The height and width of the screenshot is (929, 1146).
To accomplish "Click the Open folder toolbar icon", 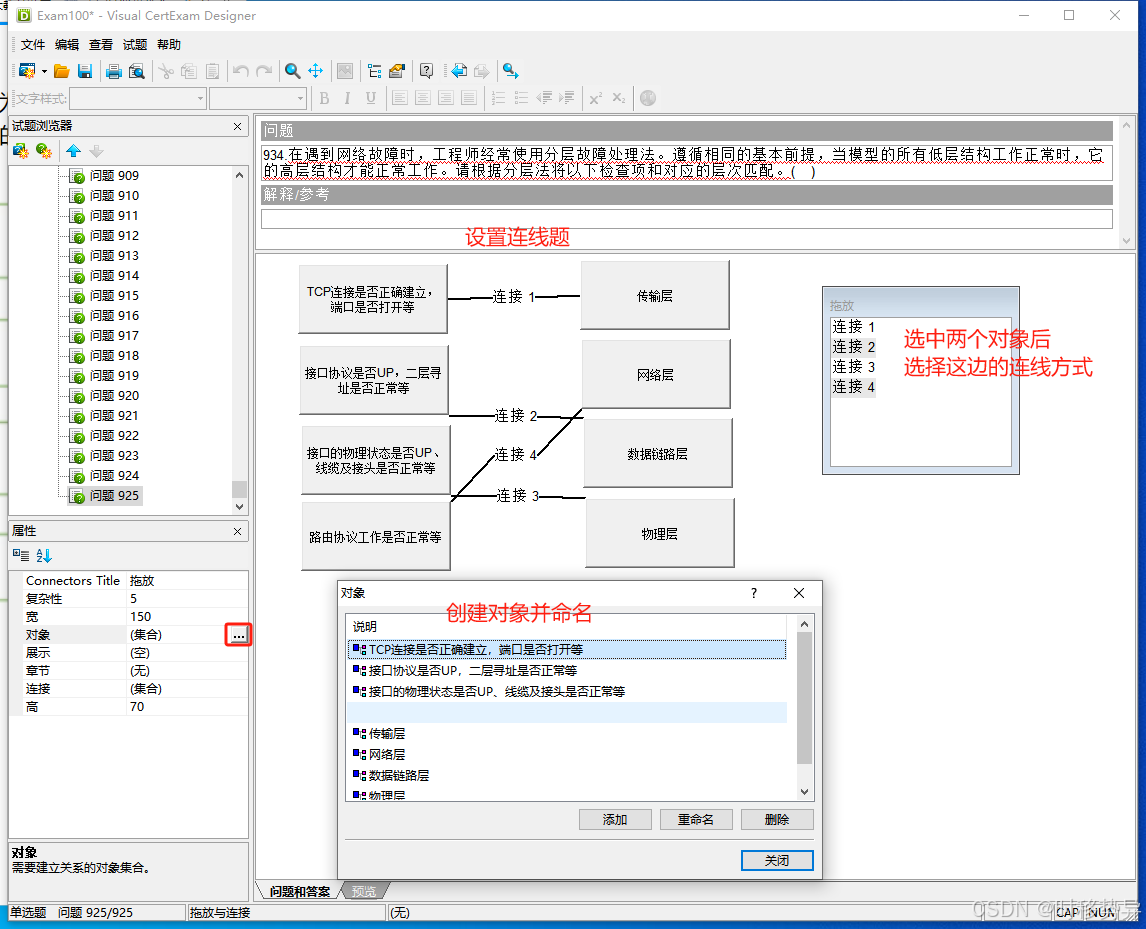I will pyautogui.click(x=61, y=71).
